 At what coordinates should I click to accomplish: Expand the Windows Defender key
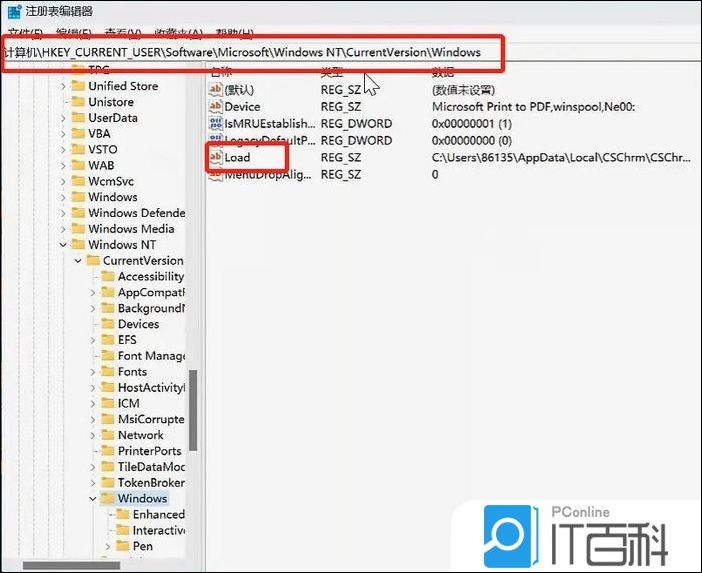tap(63, 213)
